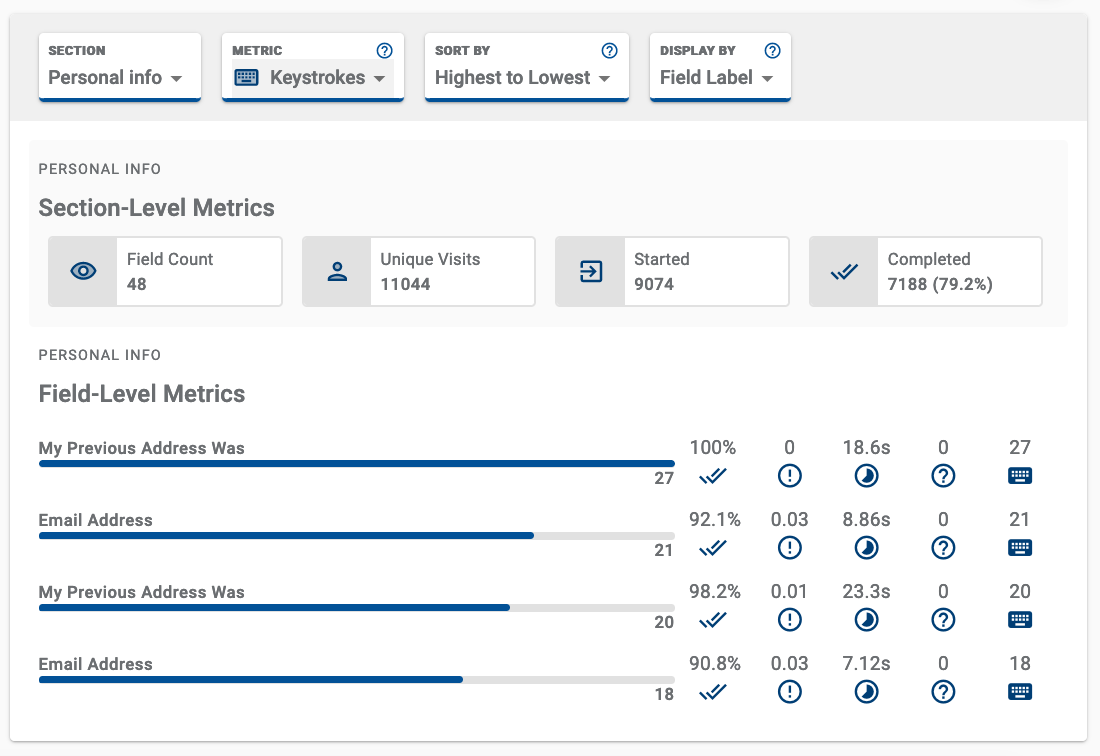Click the Completed value 7188 (79.2%)
Screen dimensions: 1100x756
click(940, 284)
